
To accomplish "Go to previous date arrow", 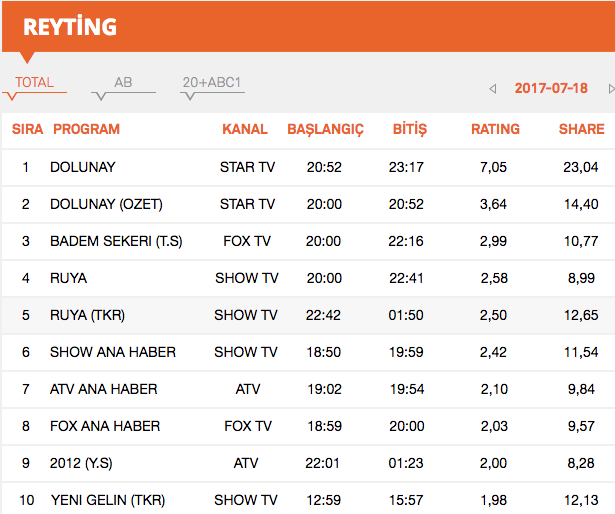I will [x=492, y=89].
